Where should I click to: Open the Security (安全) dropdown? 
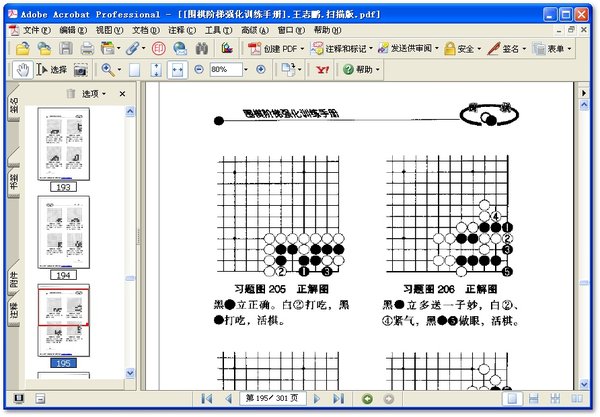(x=462, y=49)
